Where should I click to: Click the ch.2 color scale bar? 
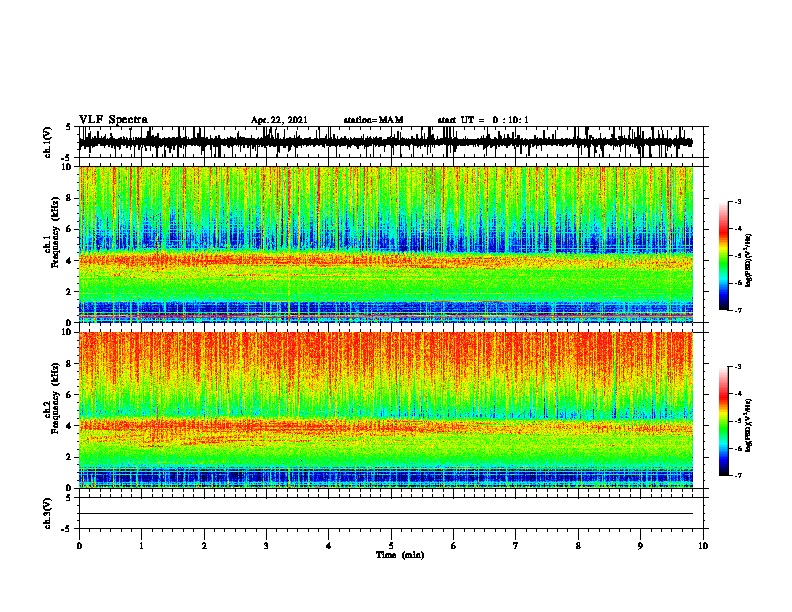pos(724,421)
